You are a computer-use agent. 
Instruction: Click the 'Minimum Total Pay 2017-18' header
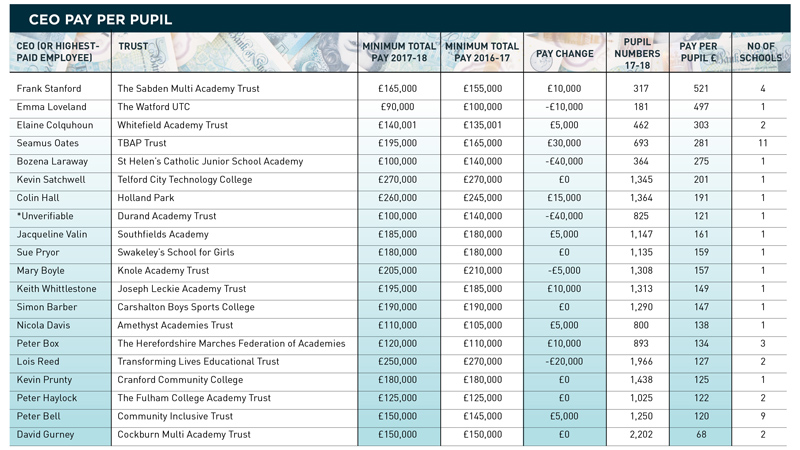click(399, 52)
